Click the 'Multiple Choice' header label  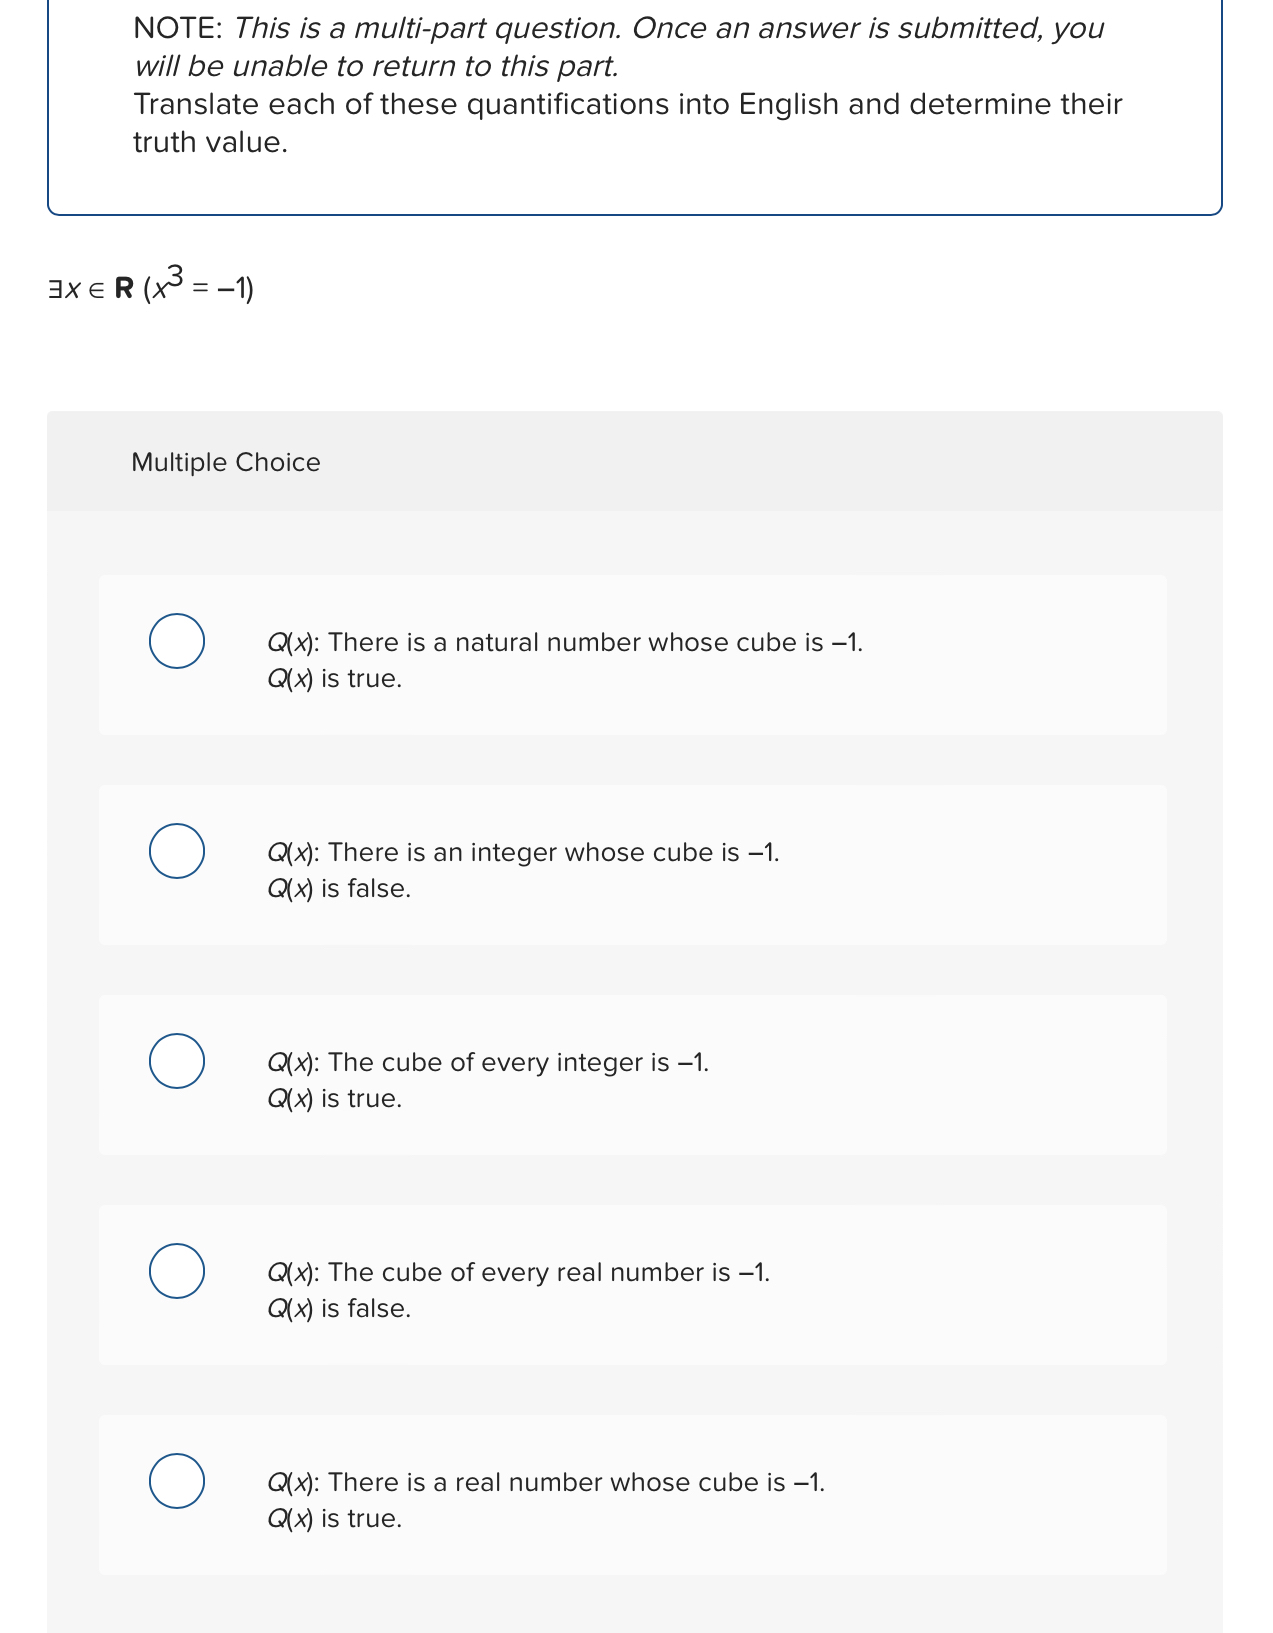click(225, 462)
